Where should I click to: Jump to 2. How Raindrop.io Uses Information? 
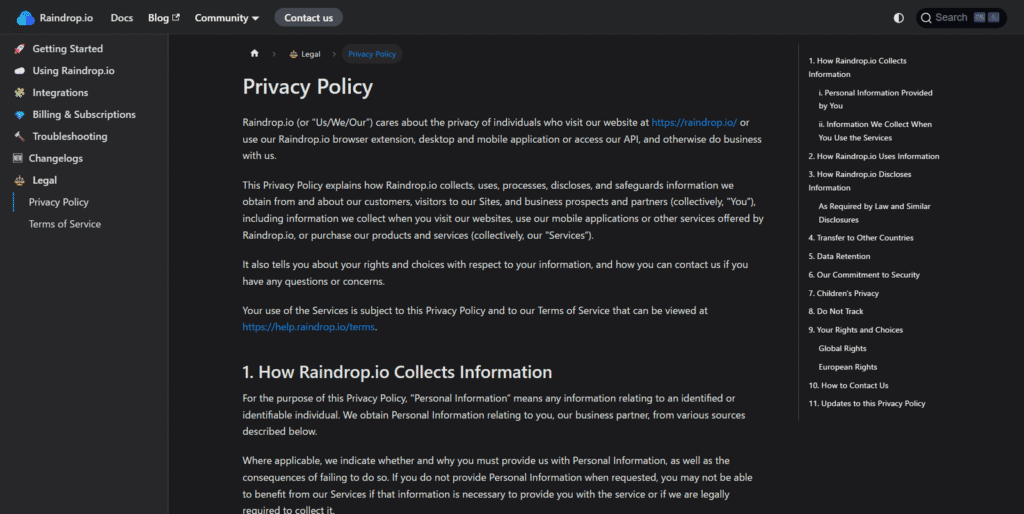point(874,156)
